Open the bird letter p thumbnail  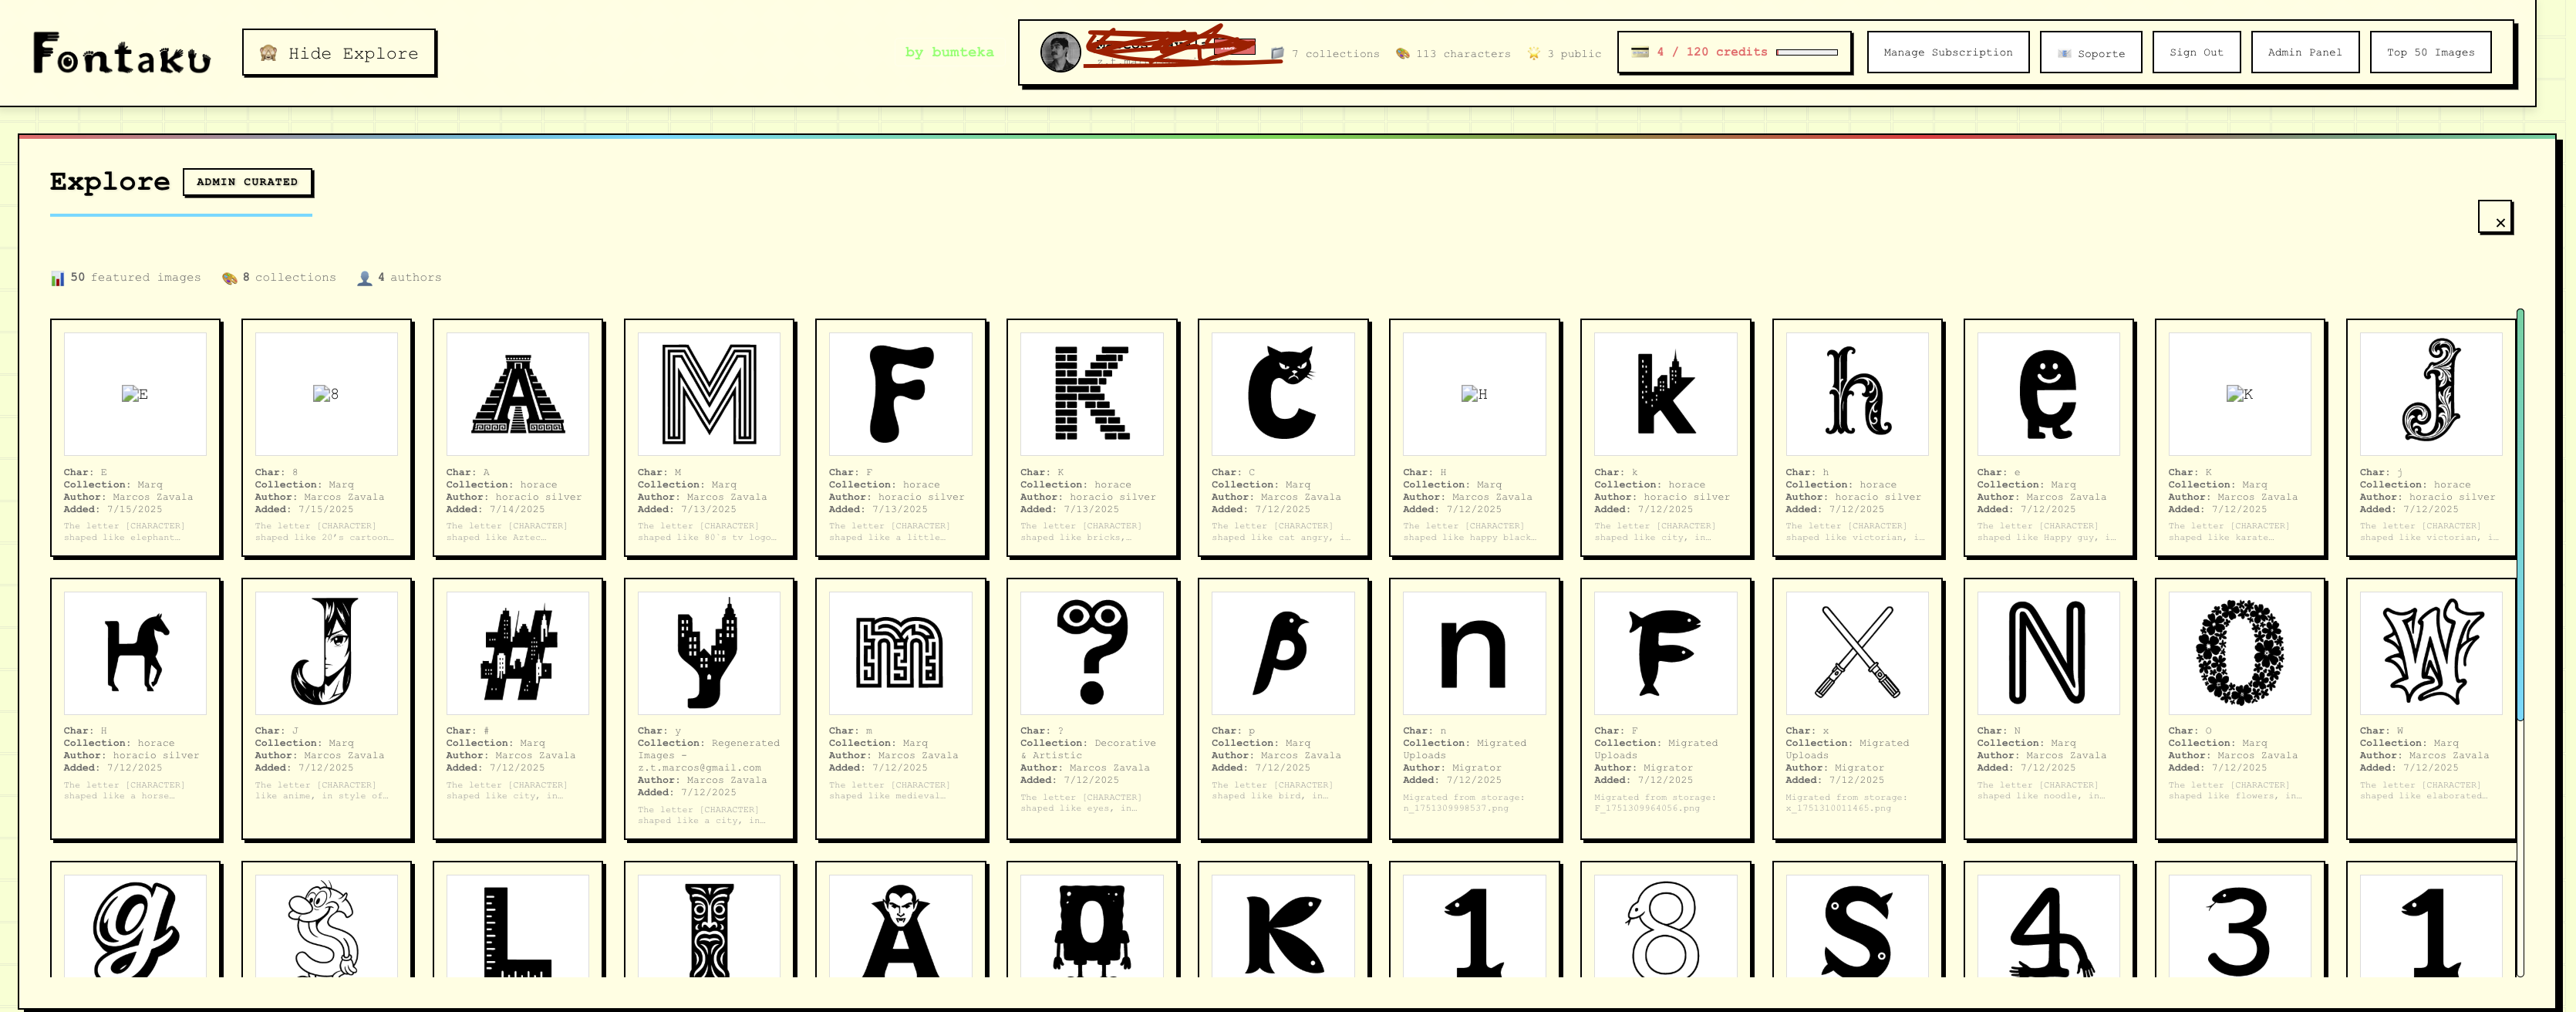1283,653
